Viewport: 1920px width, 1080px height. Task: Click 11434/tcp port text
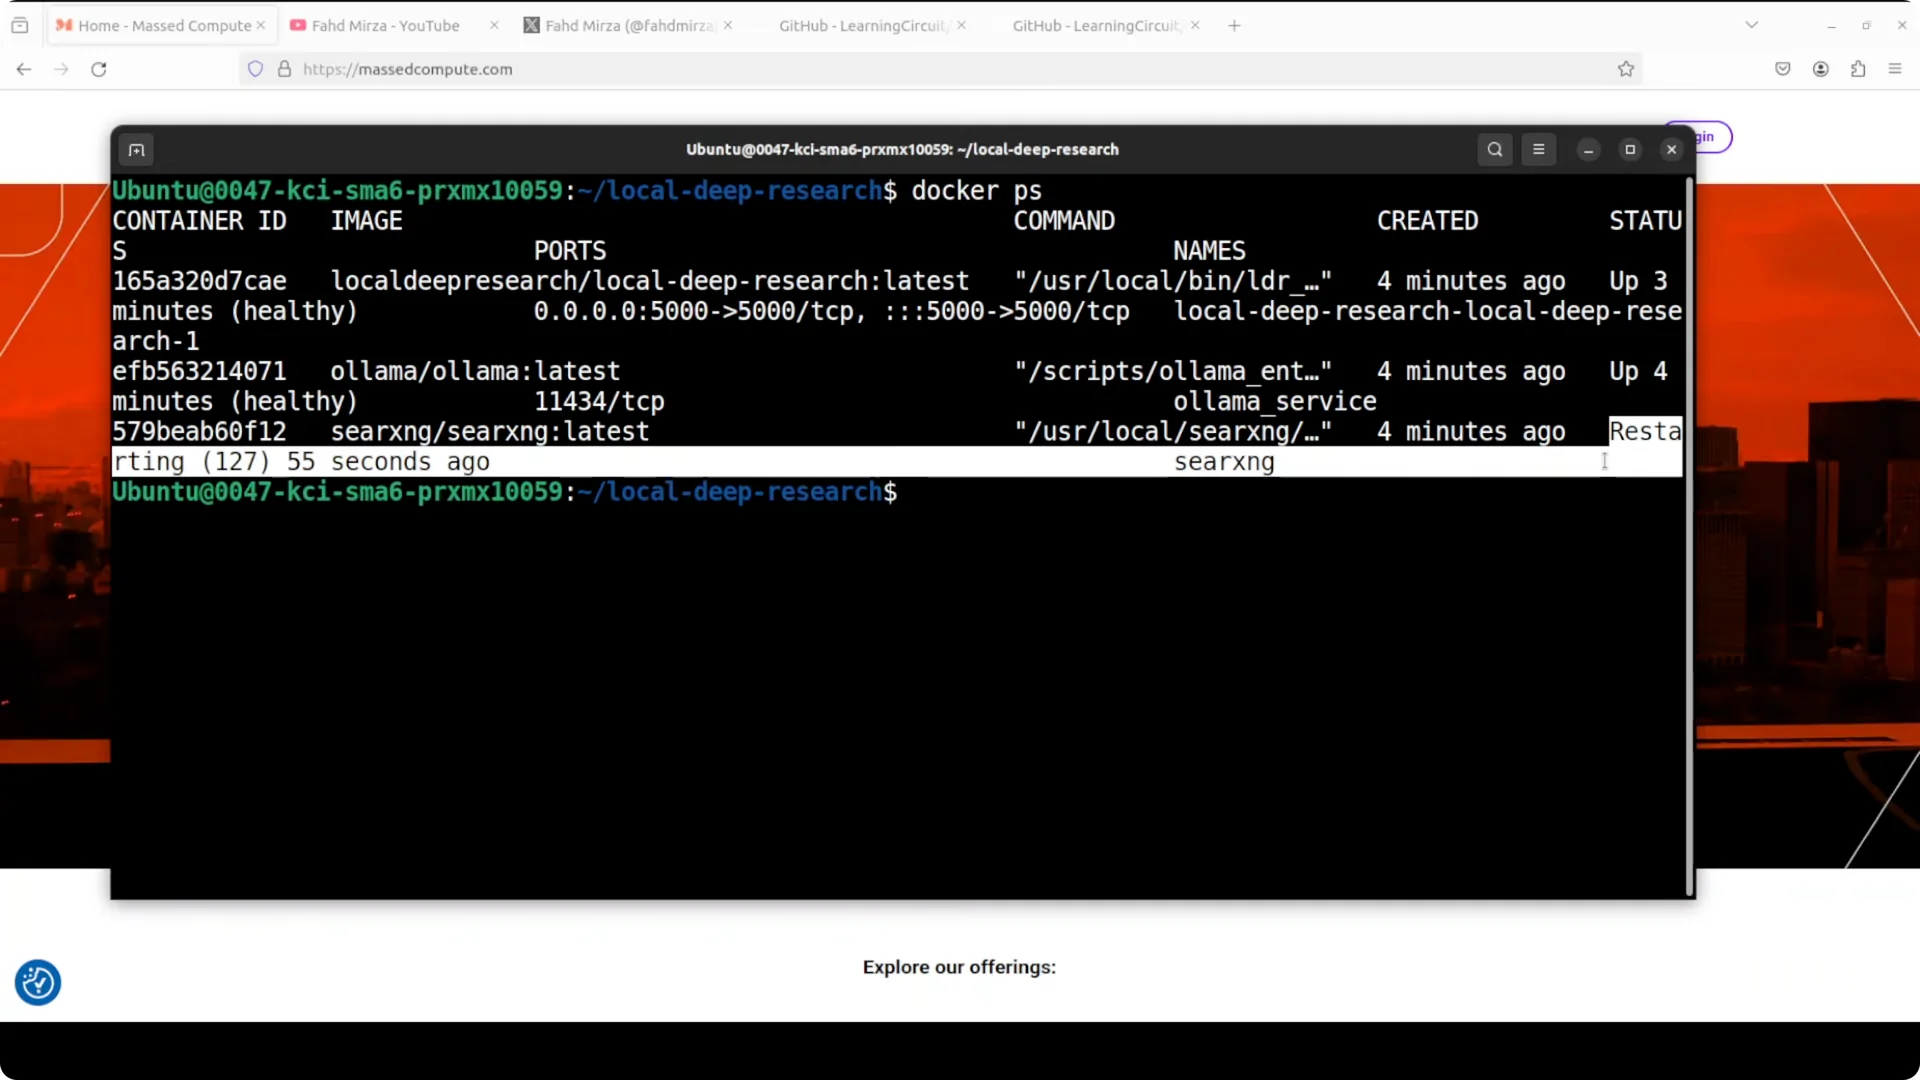point(599,402)
